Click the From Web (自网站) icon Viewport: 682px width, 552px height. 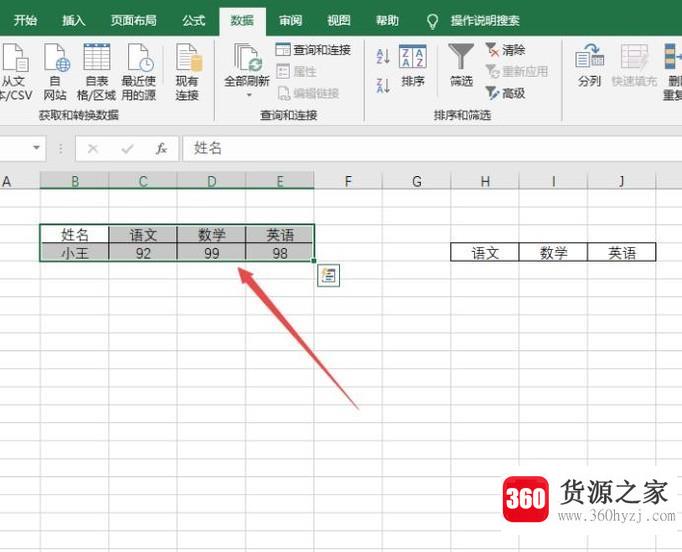56,58
